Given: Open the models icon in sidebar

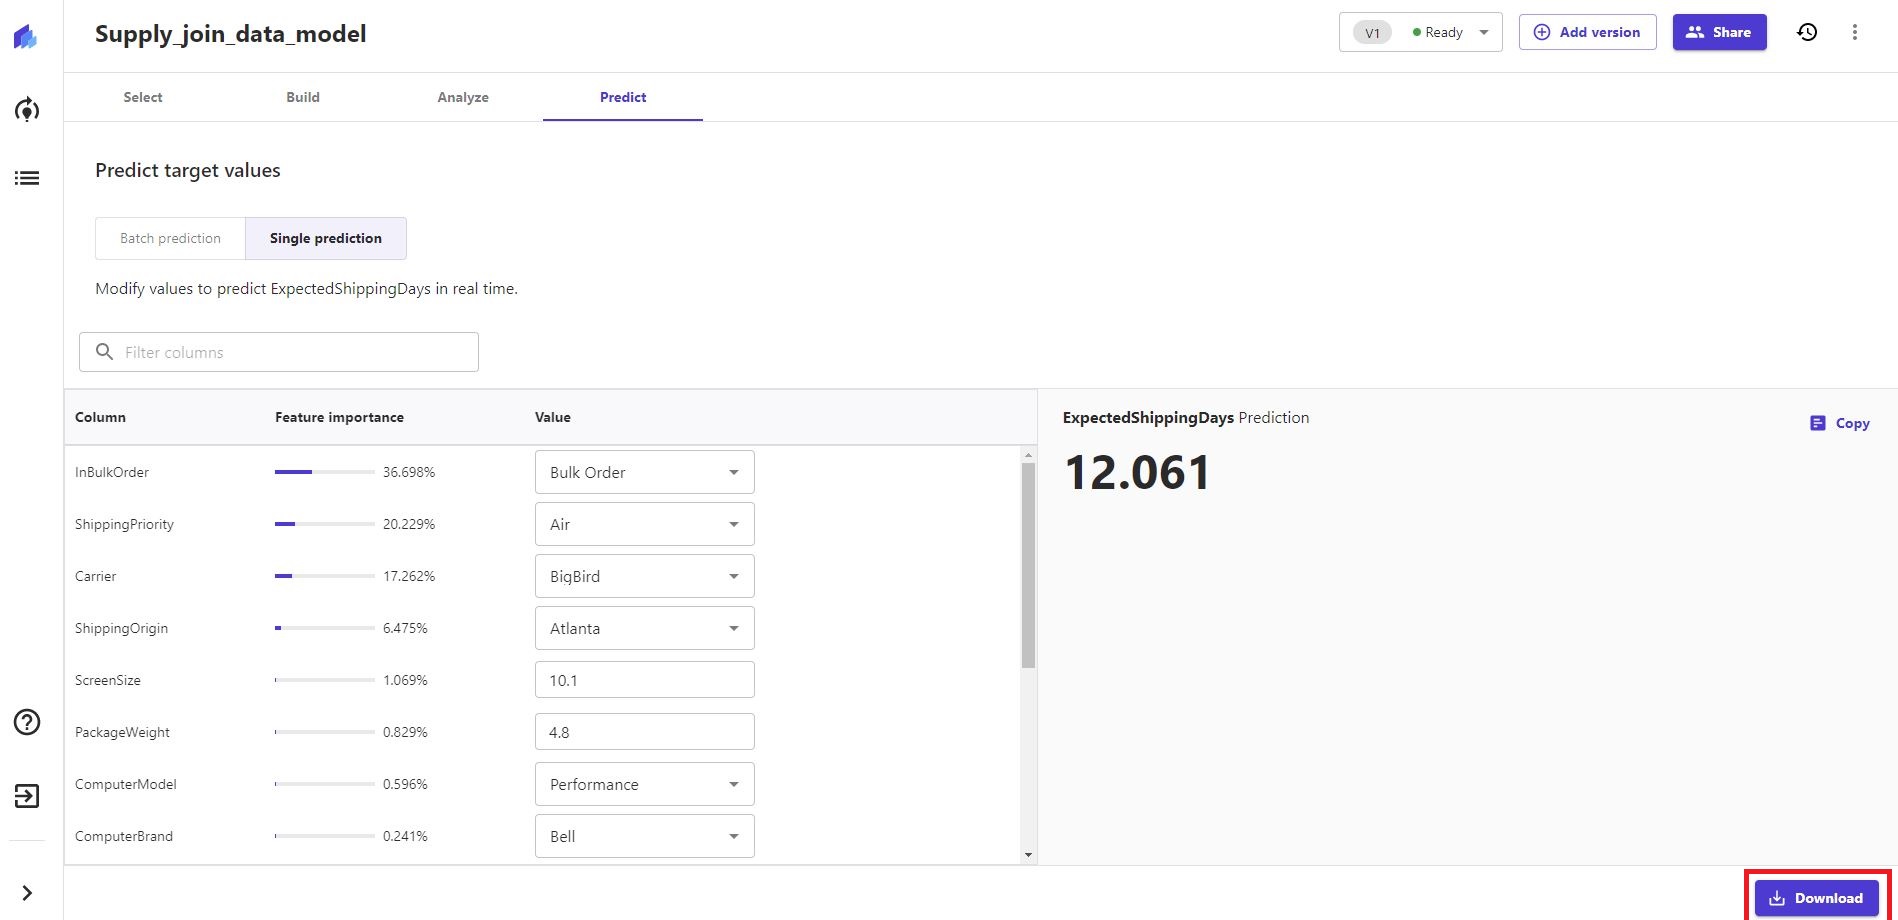Looking at the screenshot, I should [27, 109].
